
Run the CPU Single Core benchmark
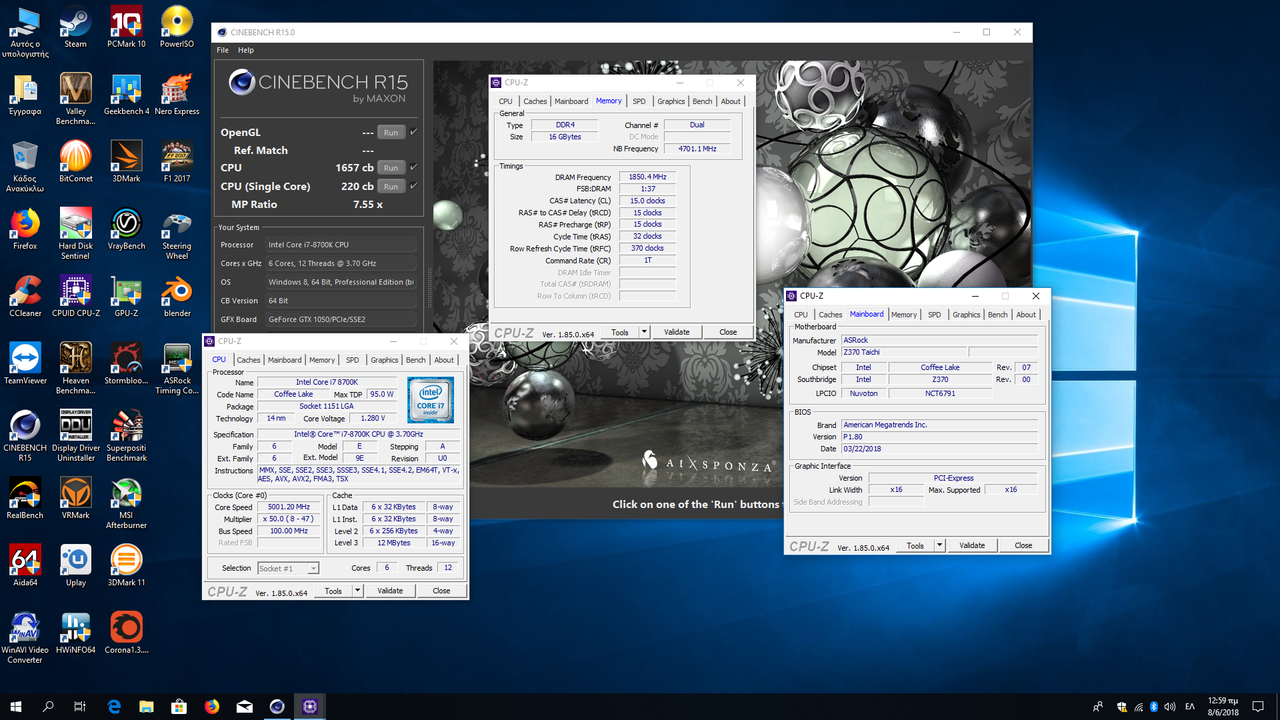click(x=391, y=186)
